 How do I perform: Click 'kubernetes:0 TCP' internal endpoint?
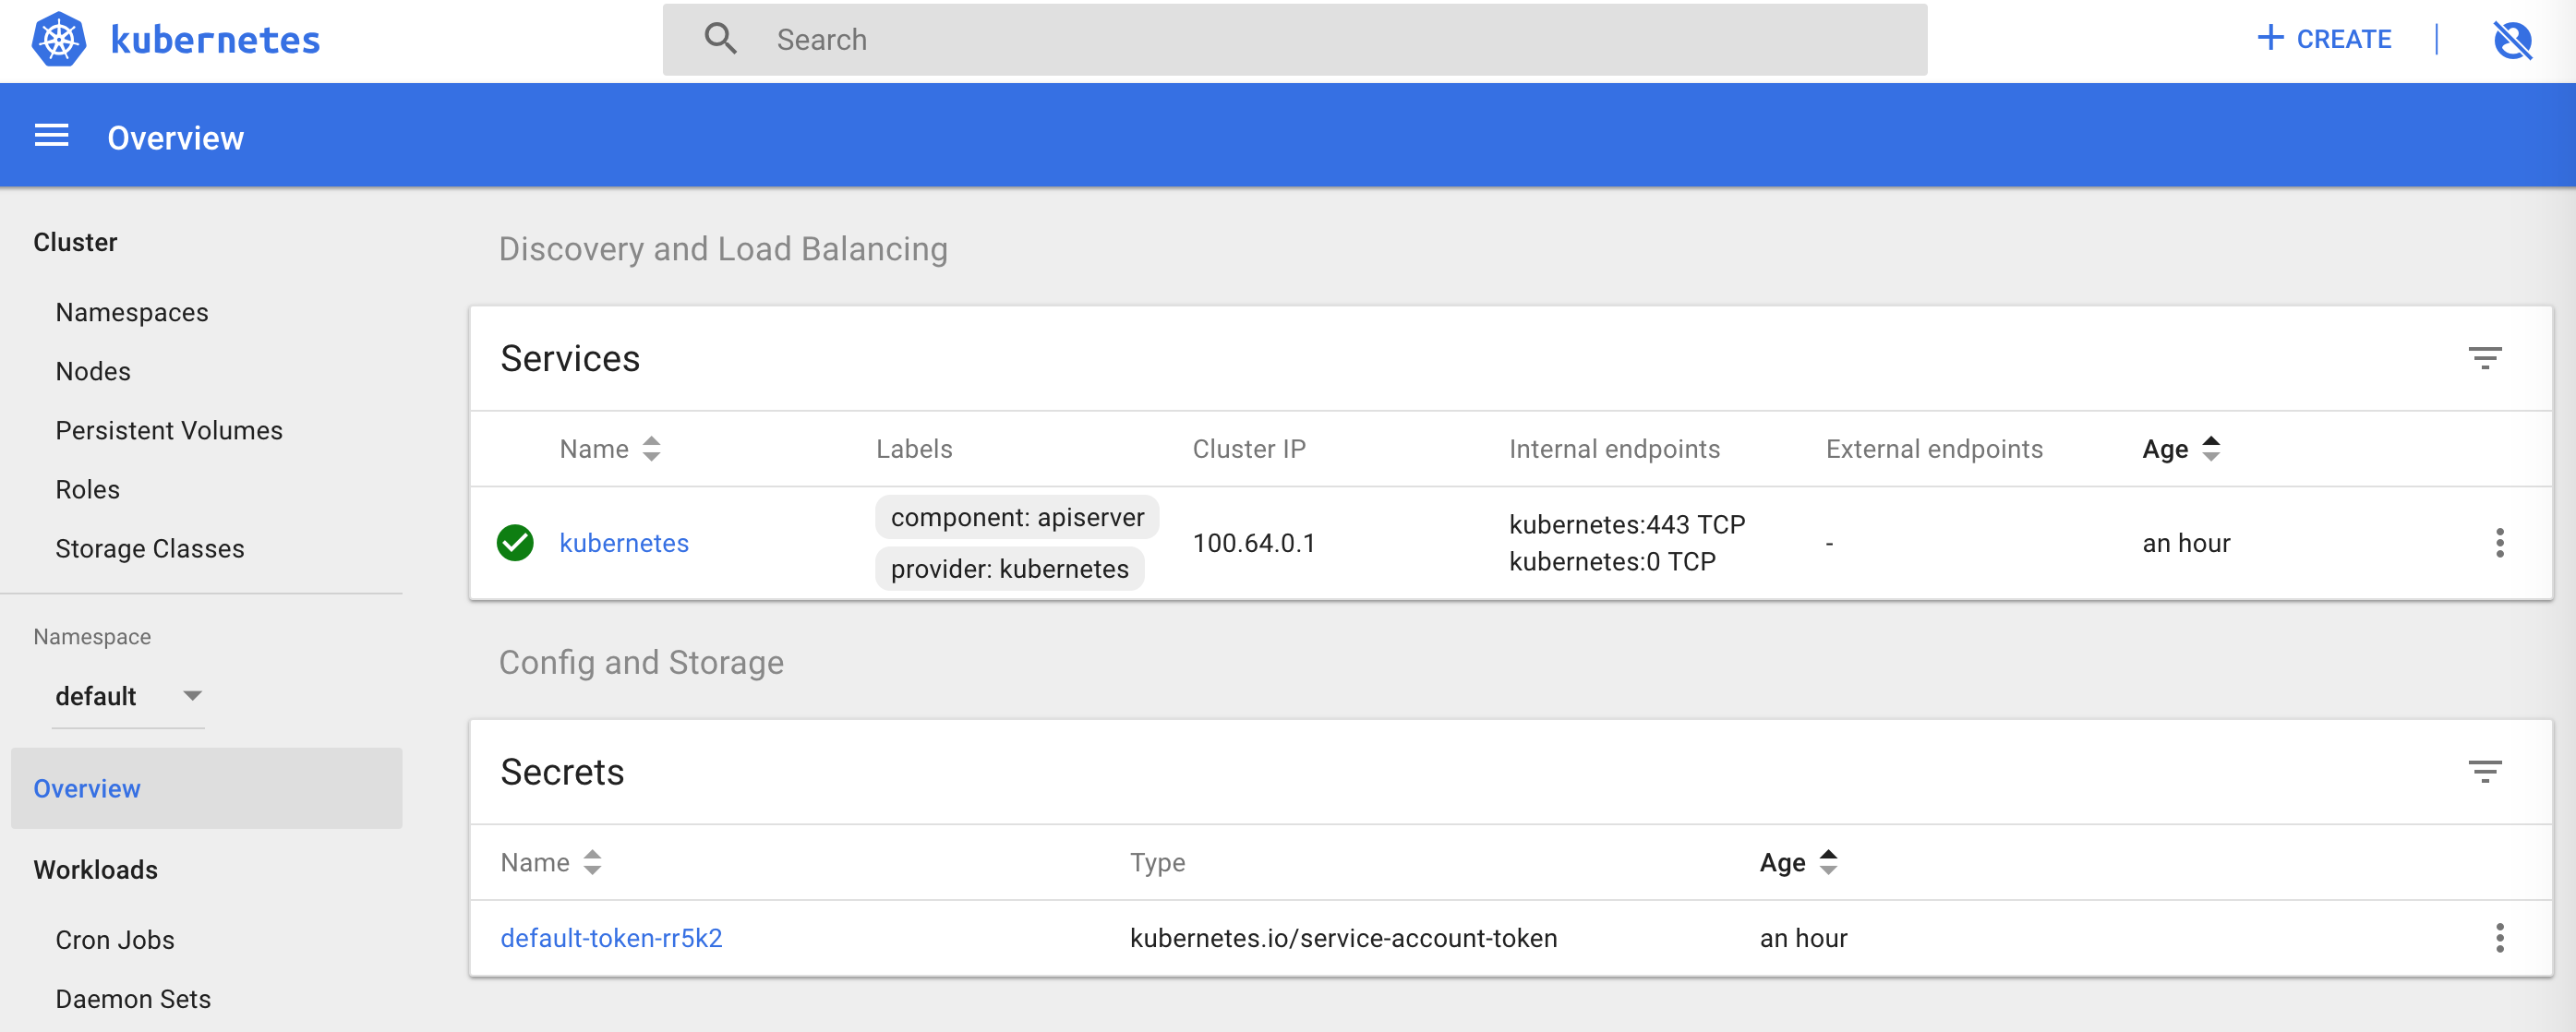point(1612,562)
